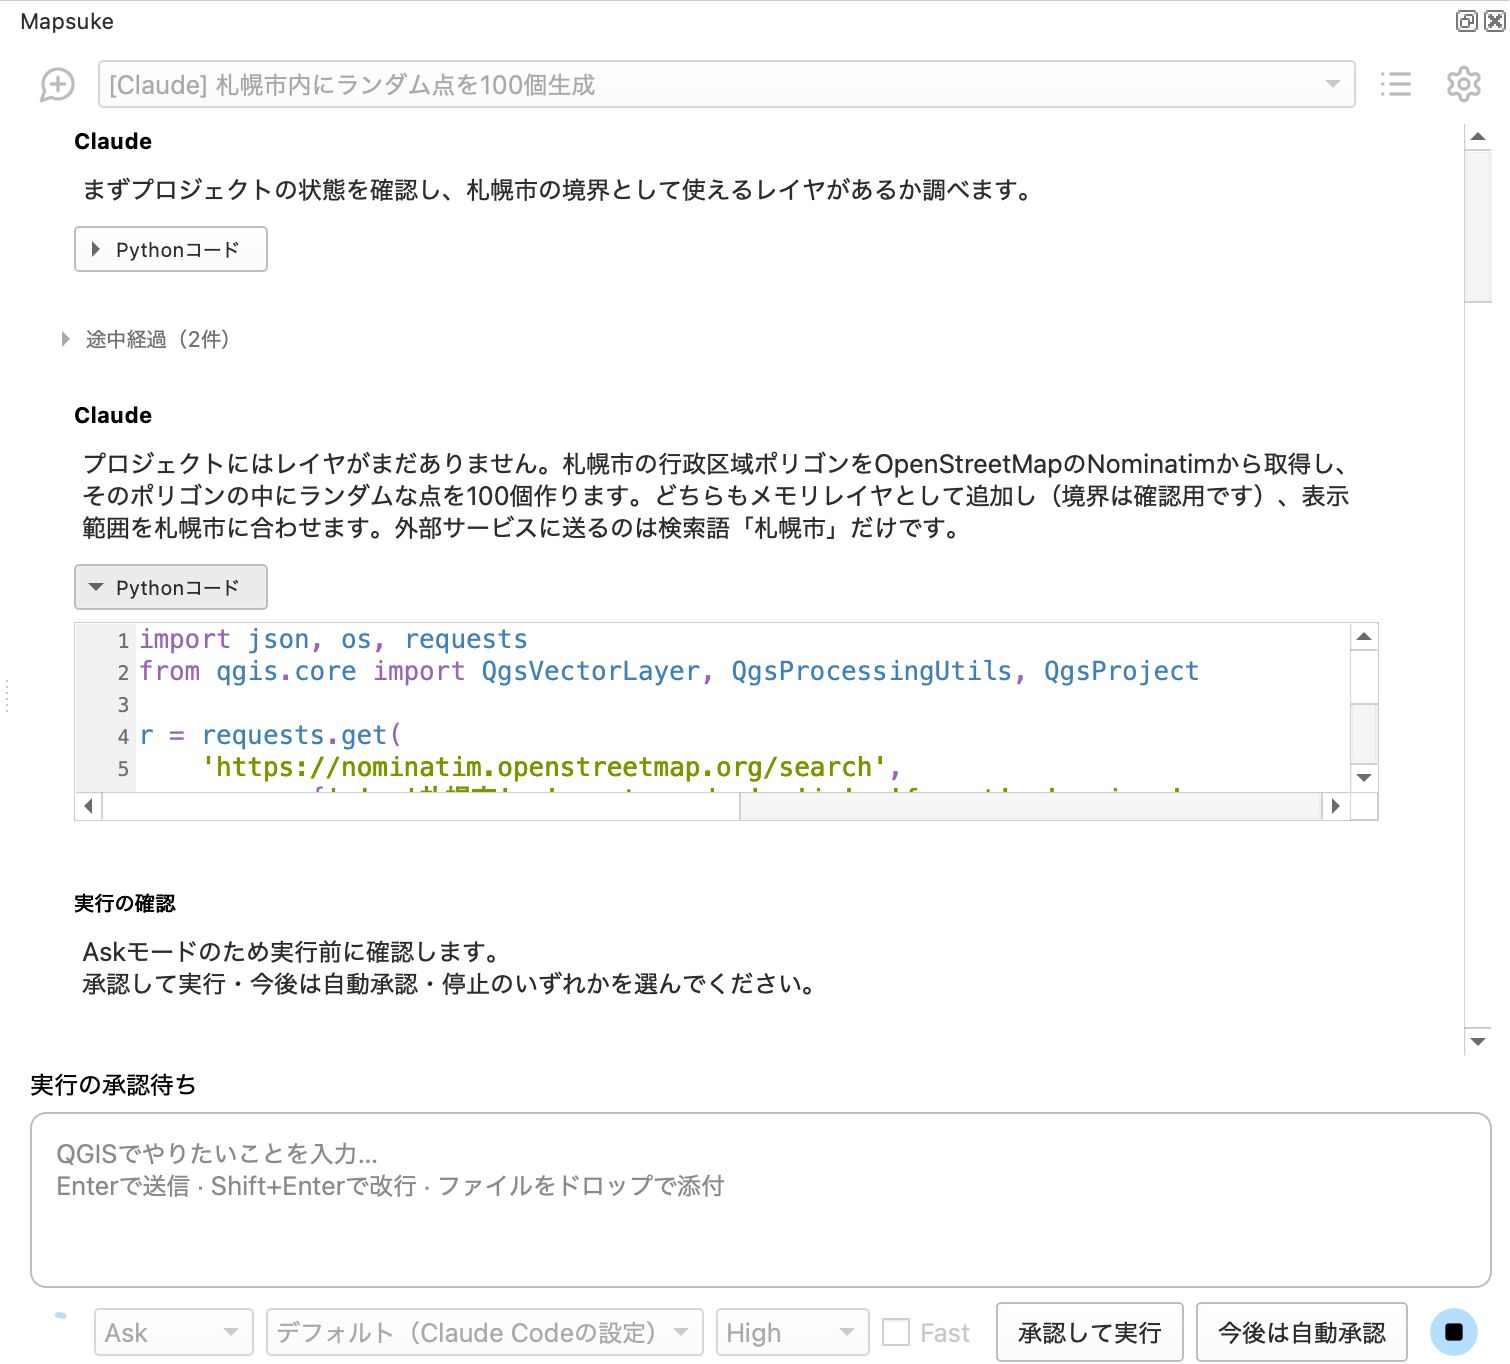Click code line 1 import statement
The image size is (1510, 1364).
(333, 639)
